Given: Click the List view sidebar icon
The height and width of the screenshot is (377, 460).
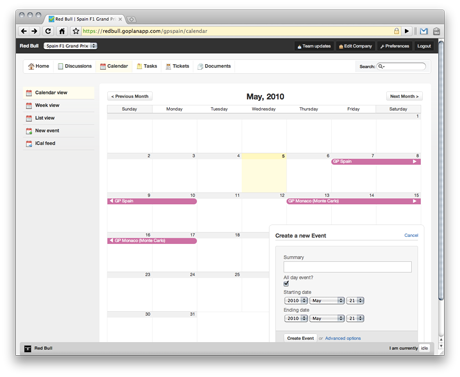Looking at the screenshot, I should pos(29,118).
